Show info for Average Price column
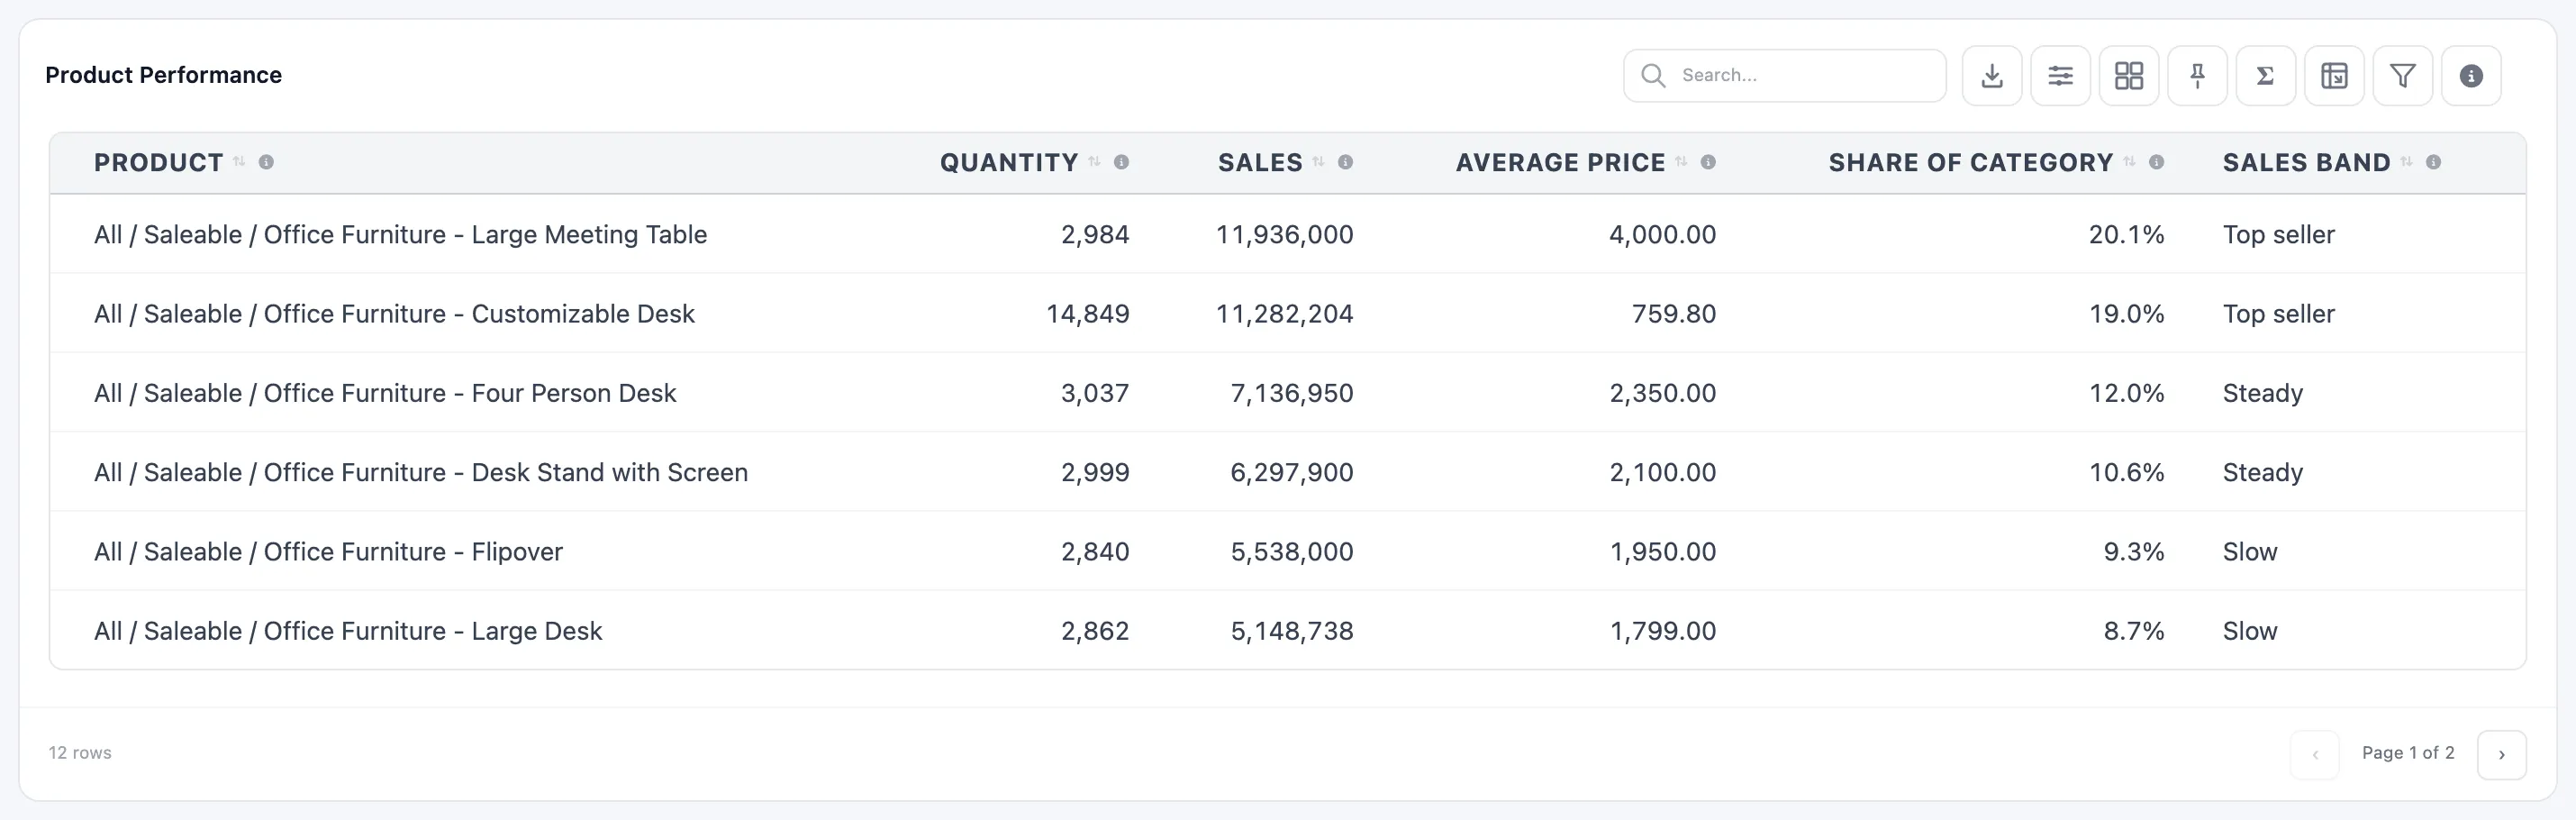 click(x=1708, y=162)
